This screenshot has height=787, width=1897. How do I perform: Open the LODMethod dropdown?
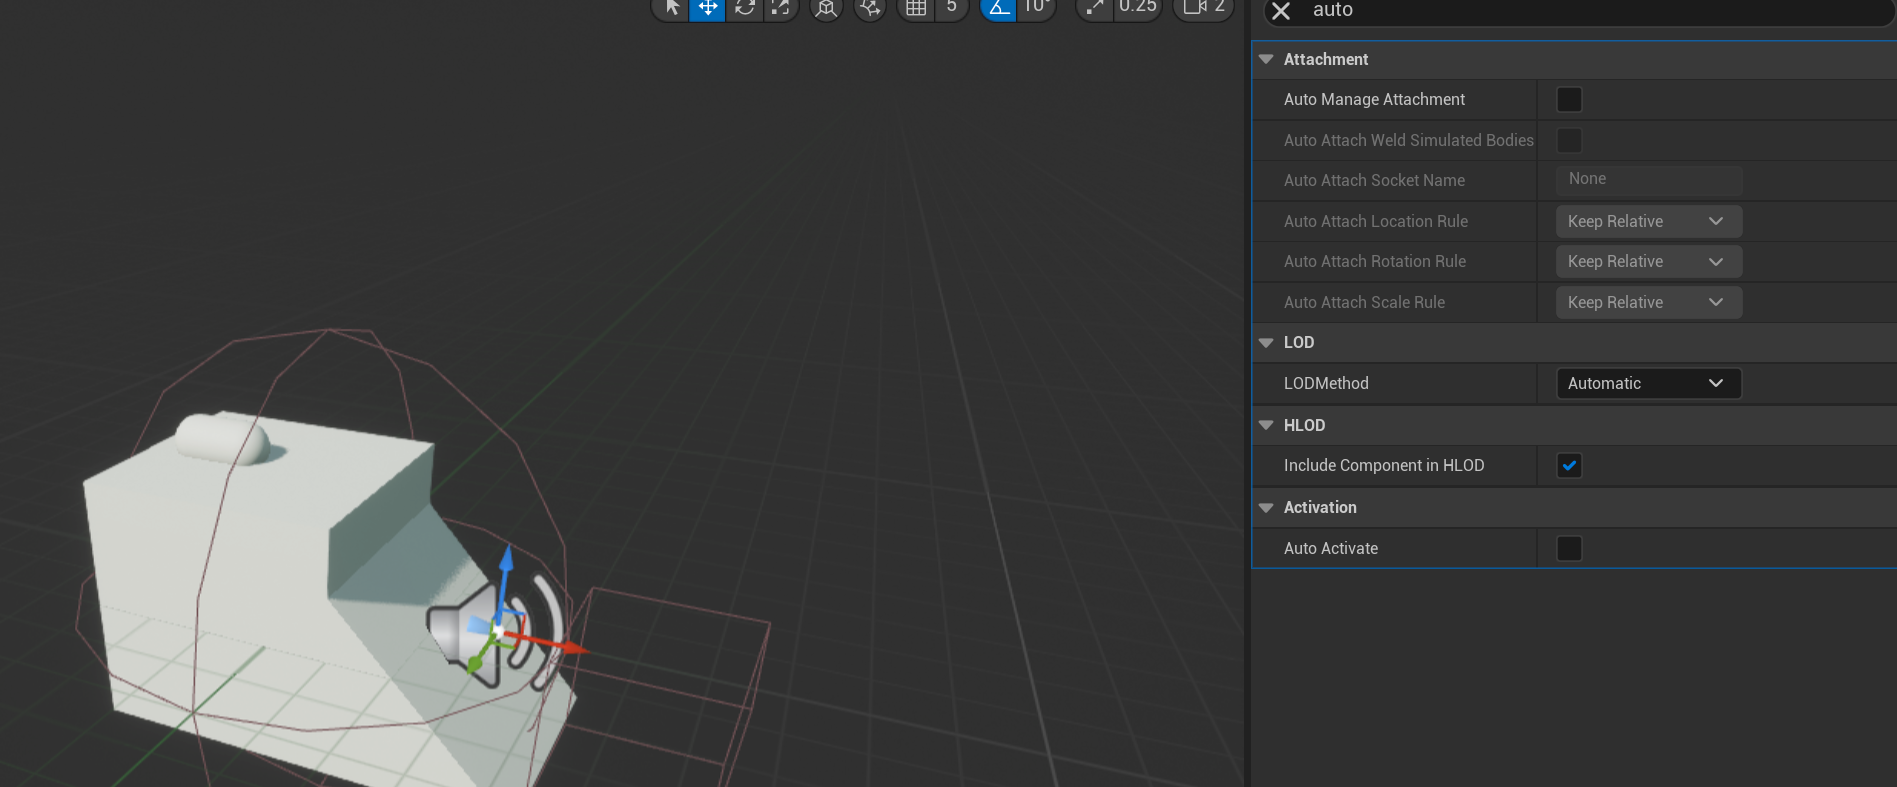(x=1648, y=384)
